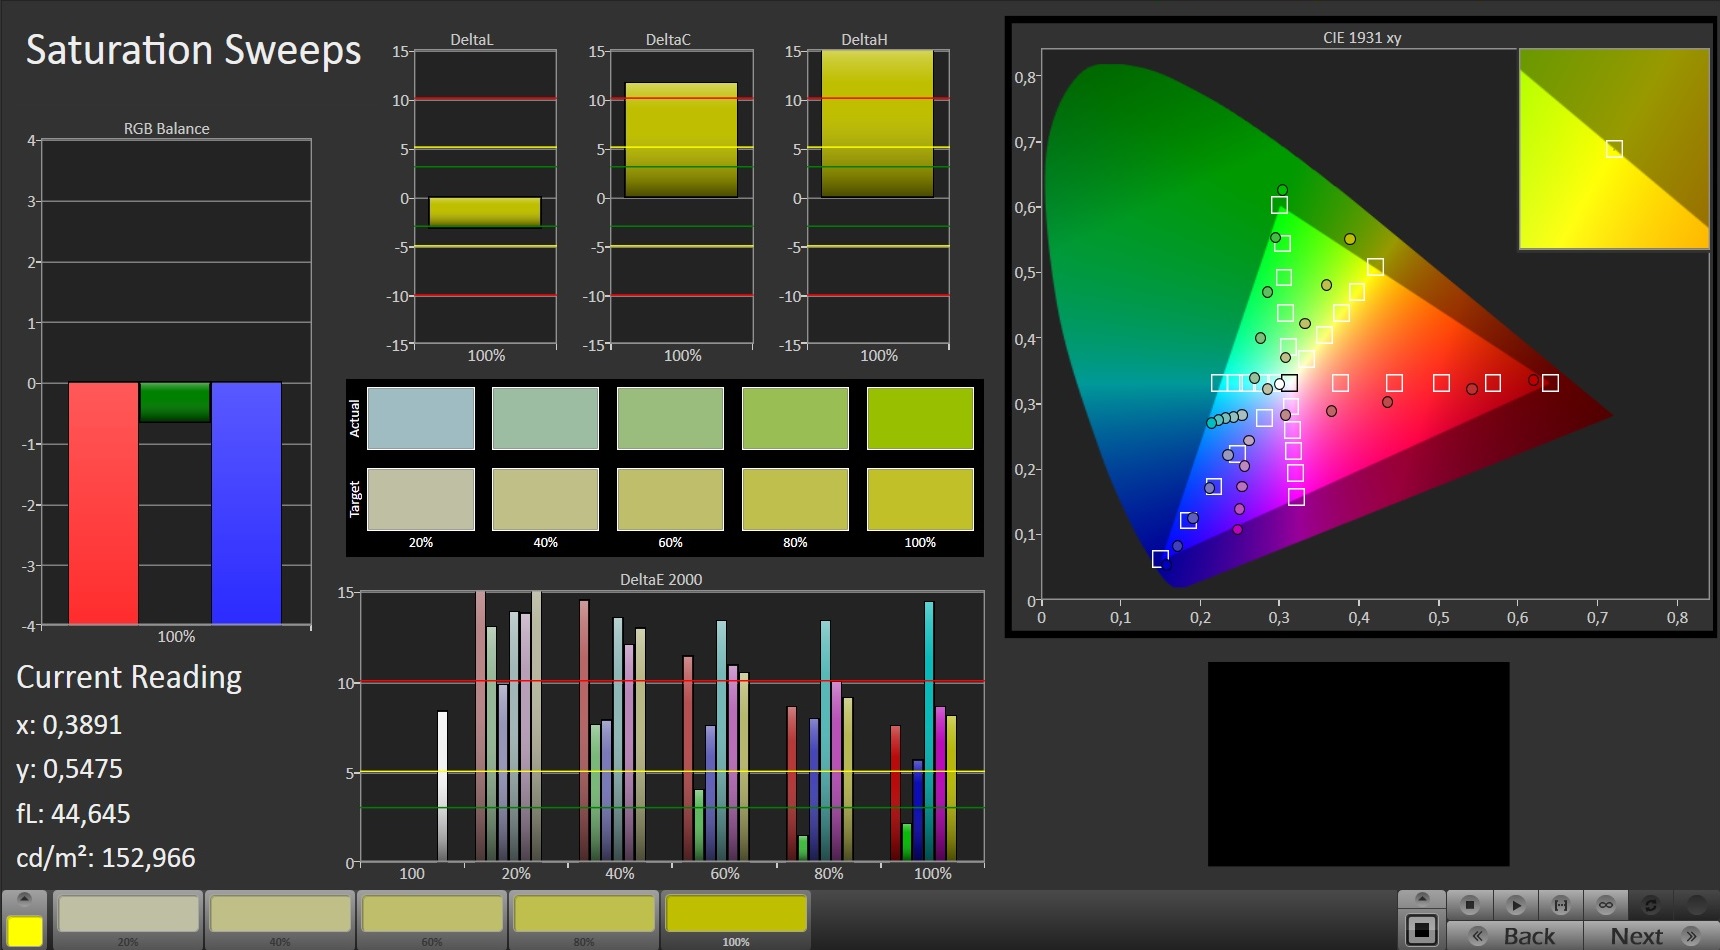Image resolution: width=1720 pixels, height=950 pixels.
Task: Click the dimmed refresh icon
Action: point(1650,905)
